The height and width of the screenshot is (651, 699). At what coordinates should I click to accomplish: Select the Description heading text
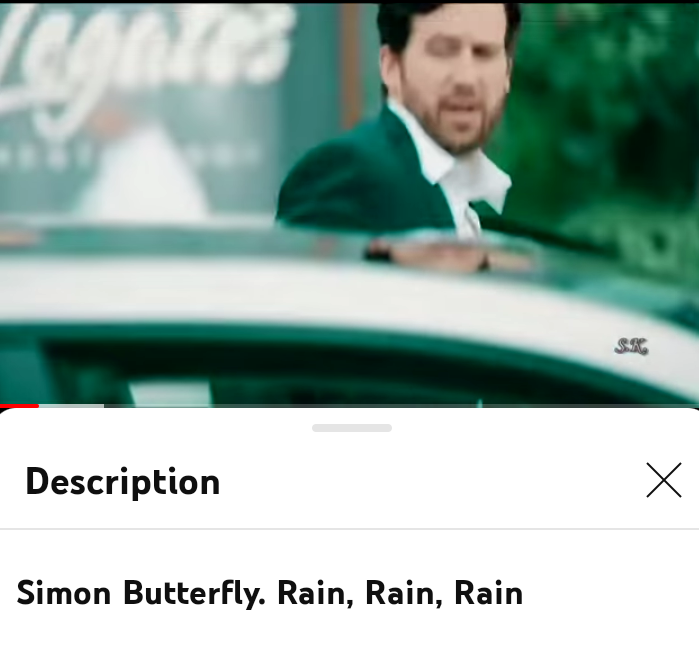123,482
